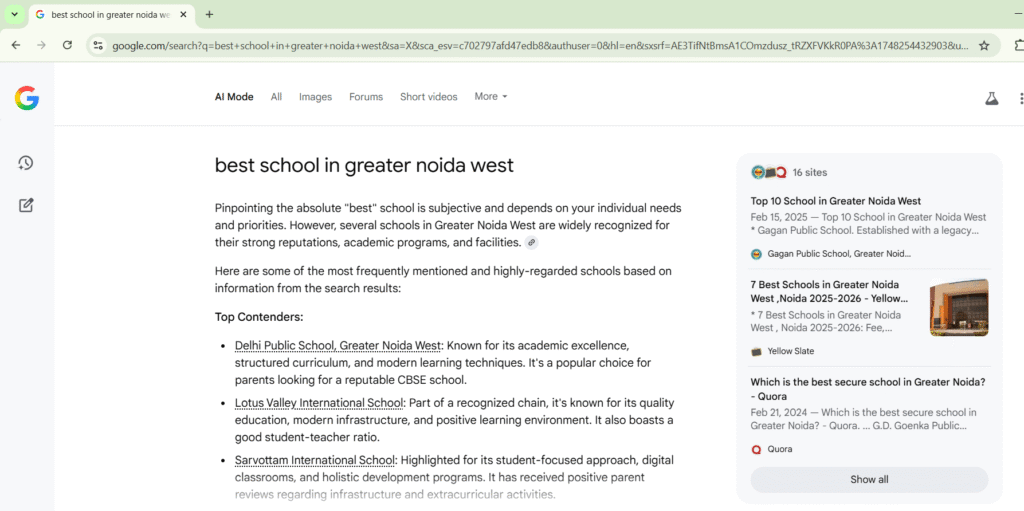Viewport: 1024px width, 511px height.
Task: Click the Google logo
Action: pos(27,99)
